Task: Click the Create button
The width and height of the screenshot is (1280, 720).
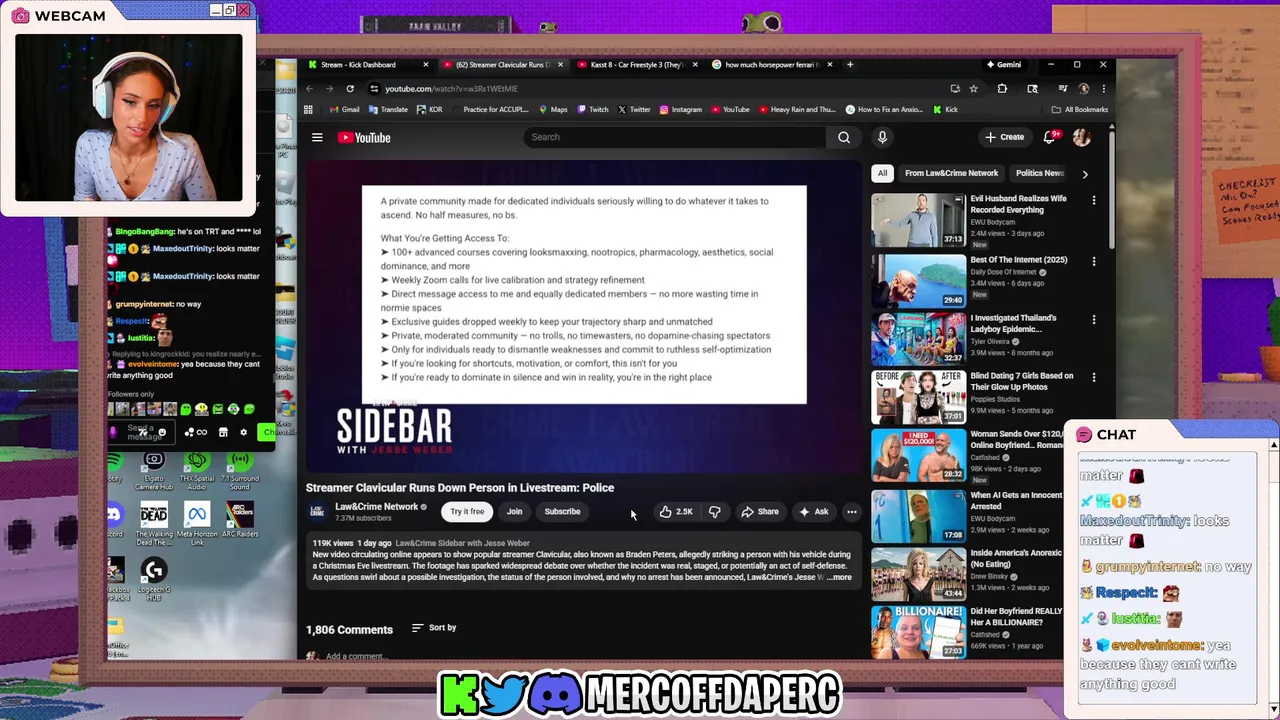Action: click(x=1004, y=137)
